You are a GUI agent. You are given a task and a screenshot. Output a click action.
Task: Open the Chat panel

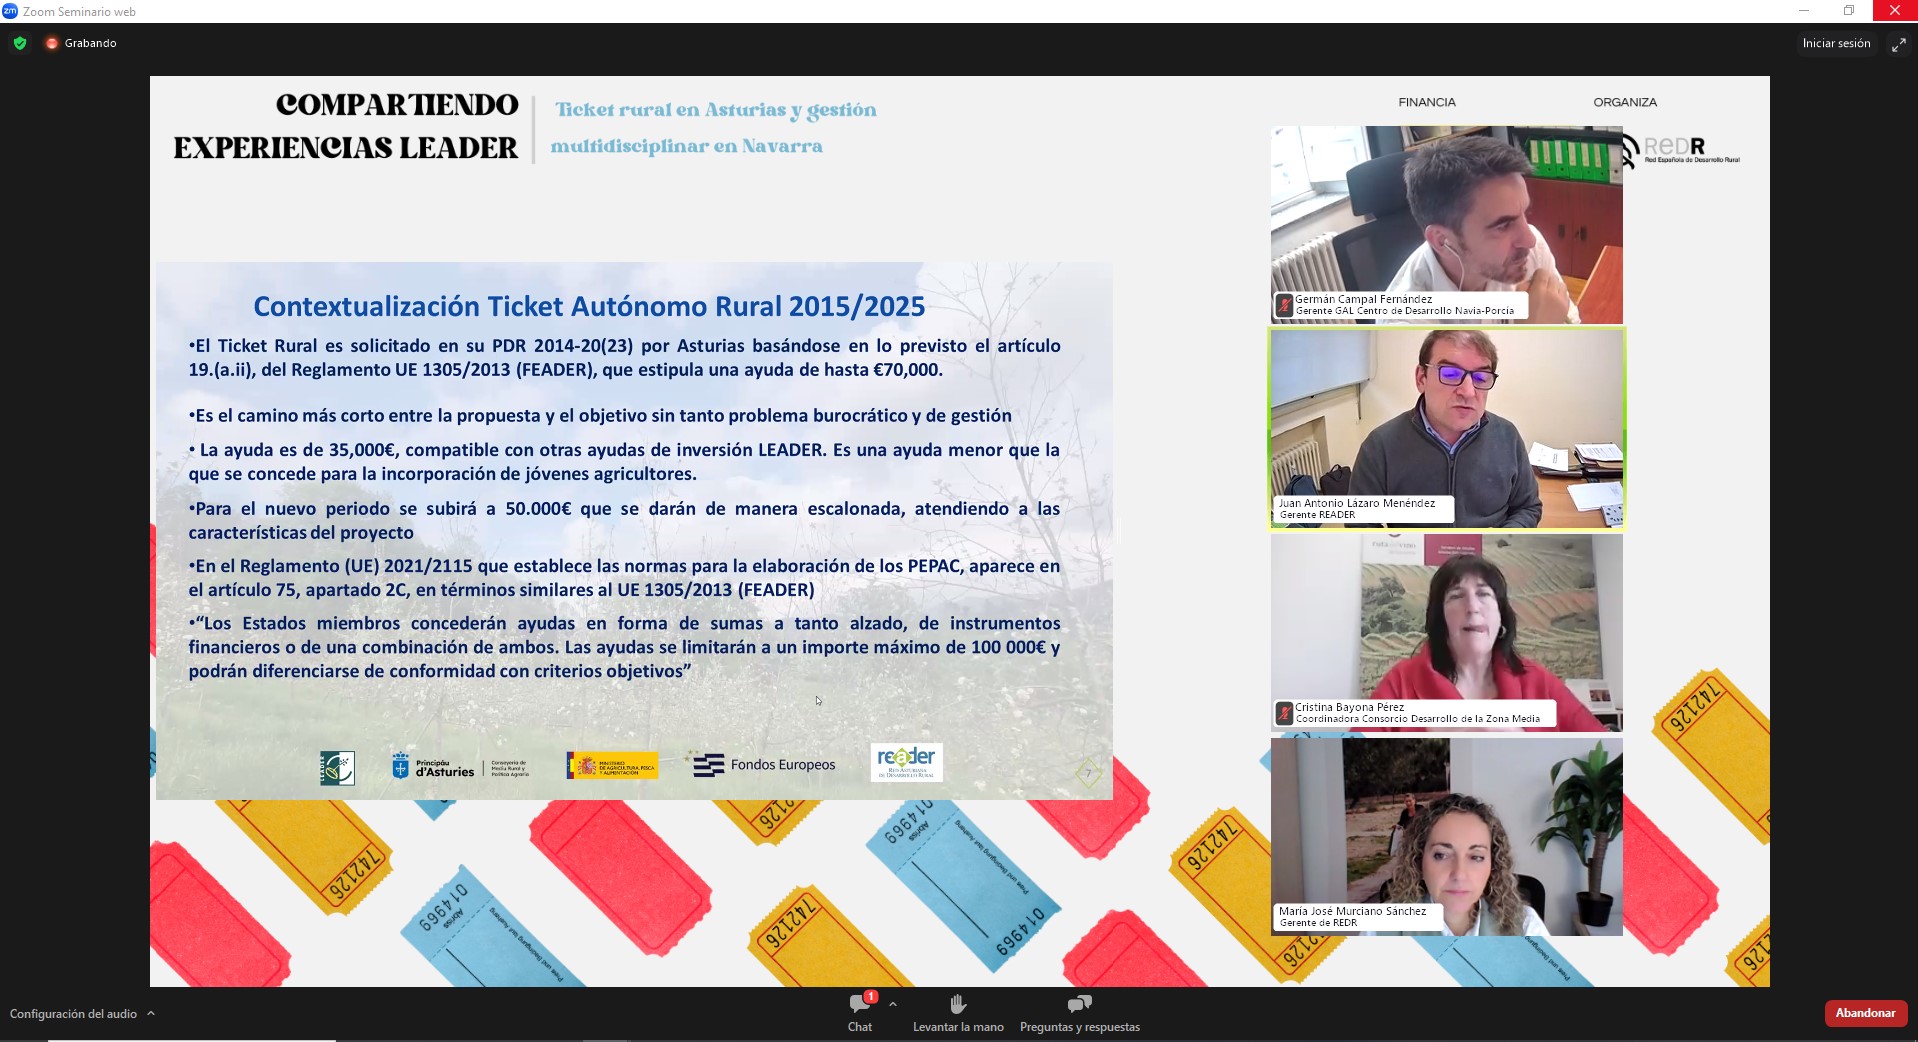859,1011
